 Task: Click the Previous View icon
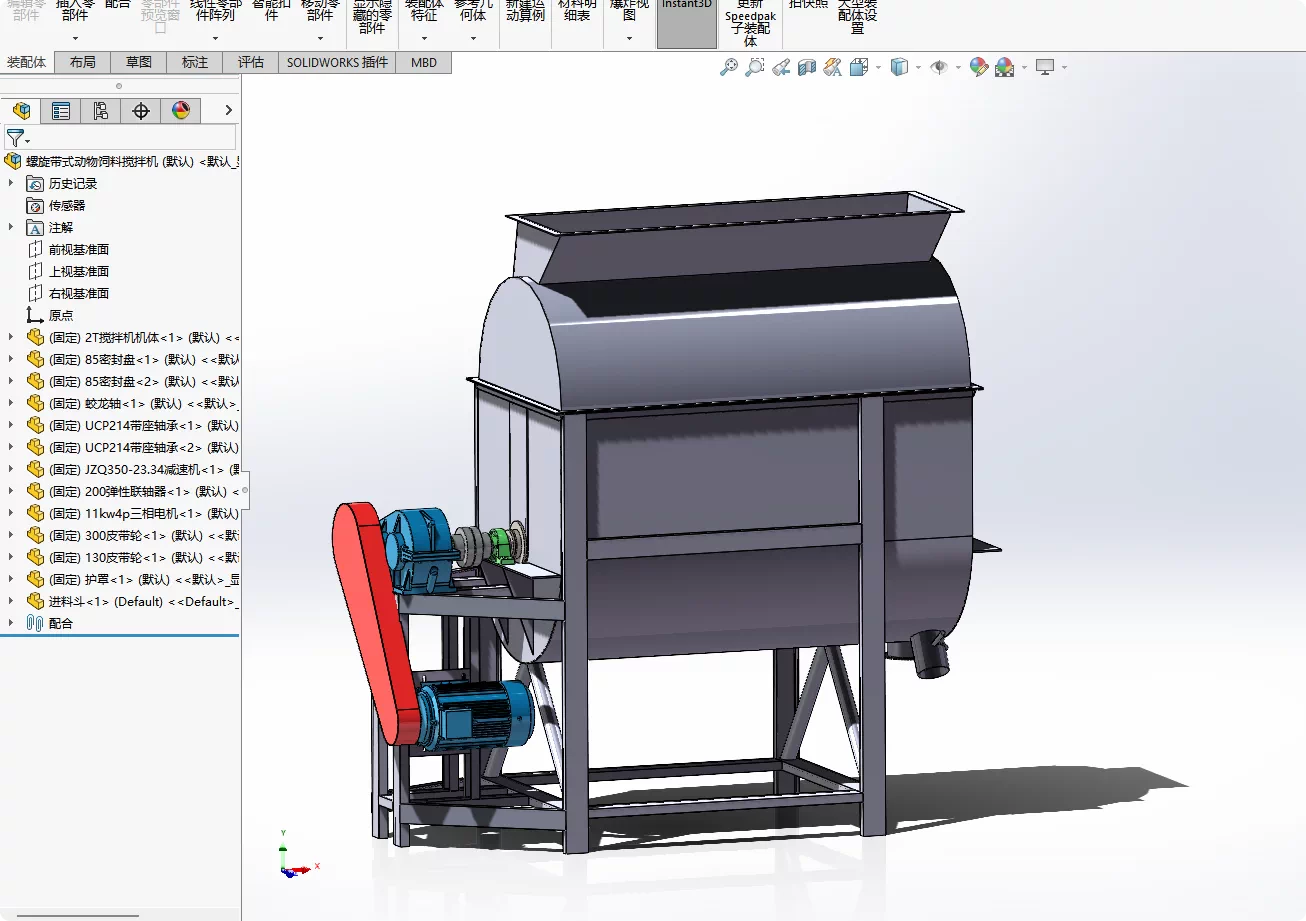pos(781,67)
